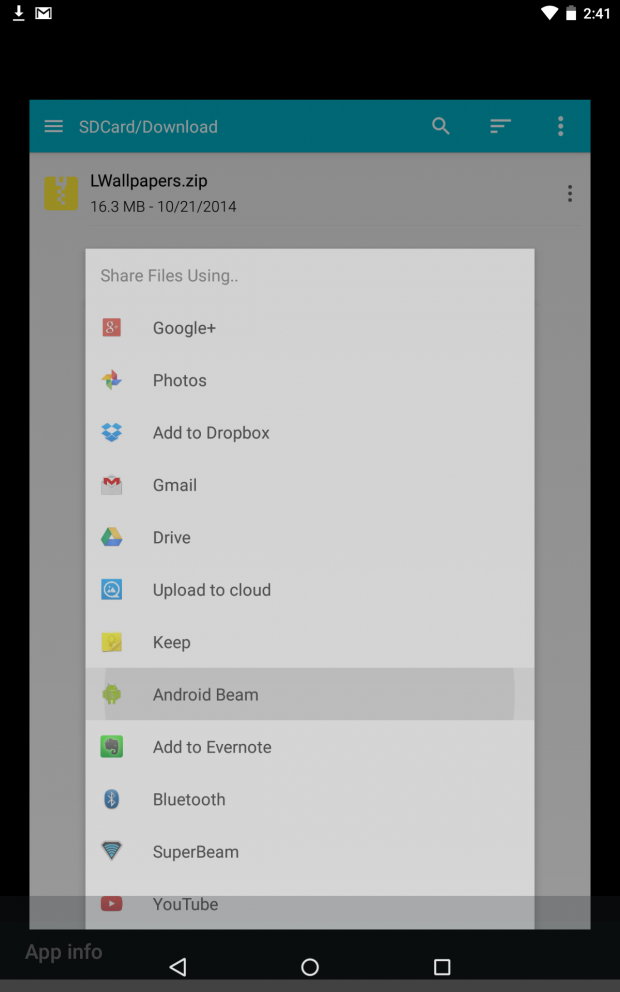Share via Google+
The width and height of the screenshot is (620, 992).
310,328
